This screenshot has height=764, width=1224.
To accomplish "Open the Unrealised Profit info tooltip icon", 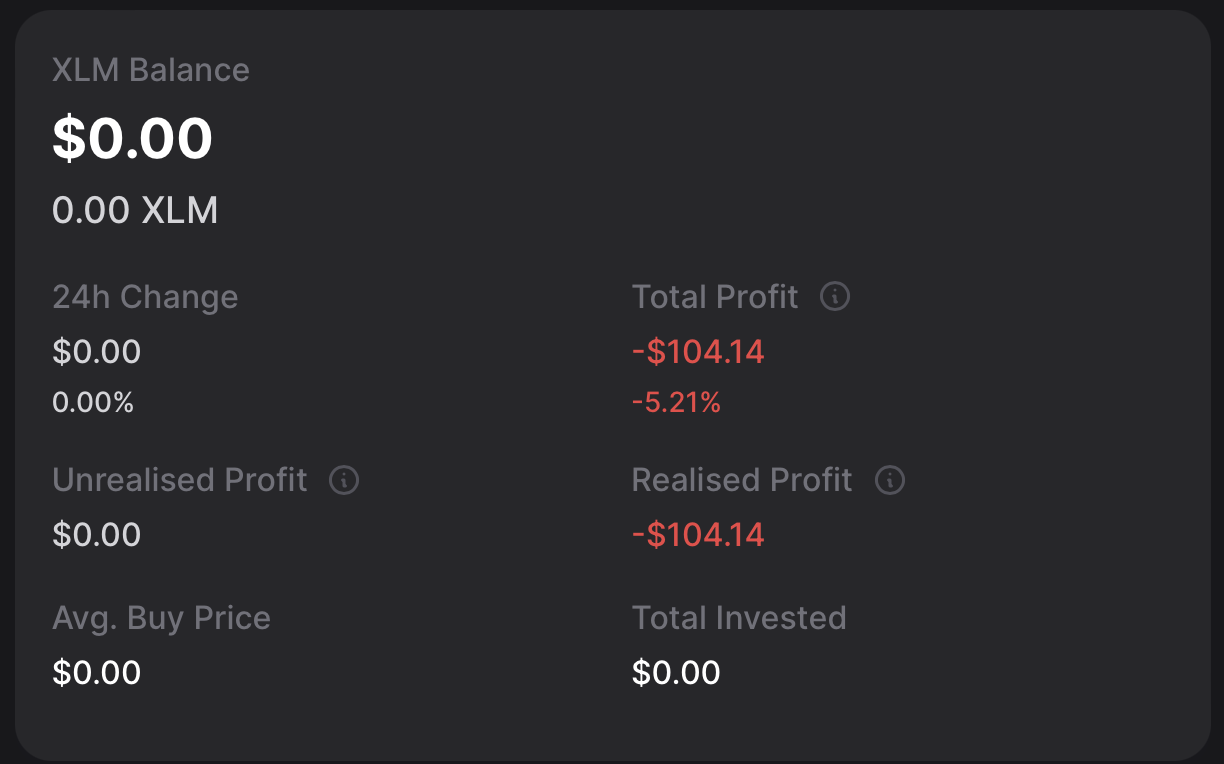I will pyautogui.click(x=344, y=480).
